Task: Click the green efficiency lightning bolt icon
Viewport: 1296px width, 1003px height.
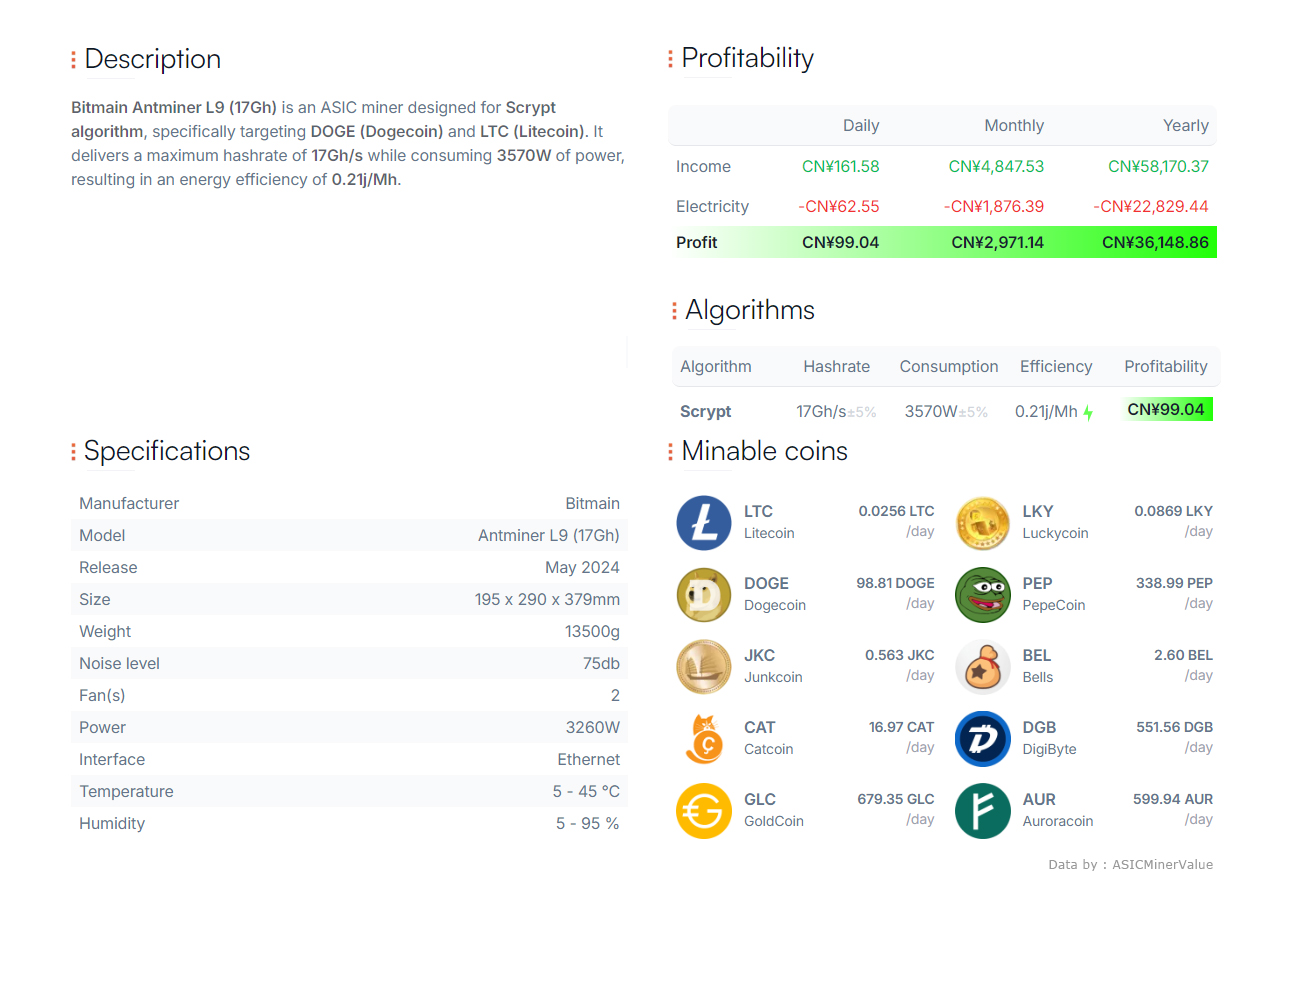Action: [x=1088, y=413]
